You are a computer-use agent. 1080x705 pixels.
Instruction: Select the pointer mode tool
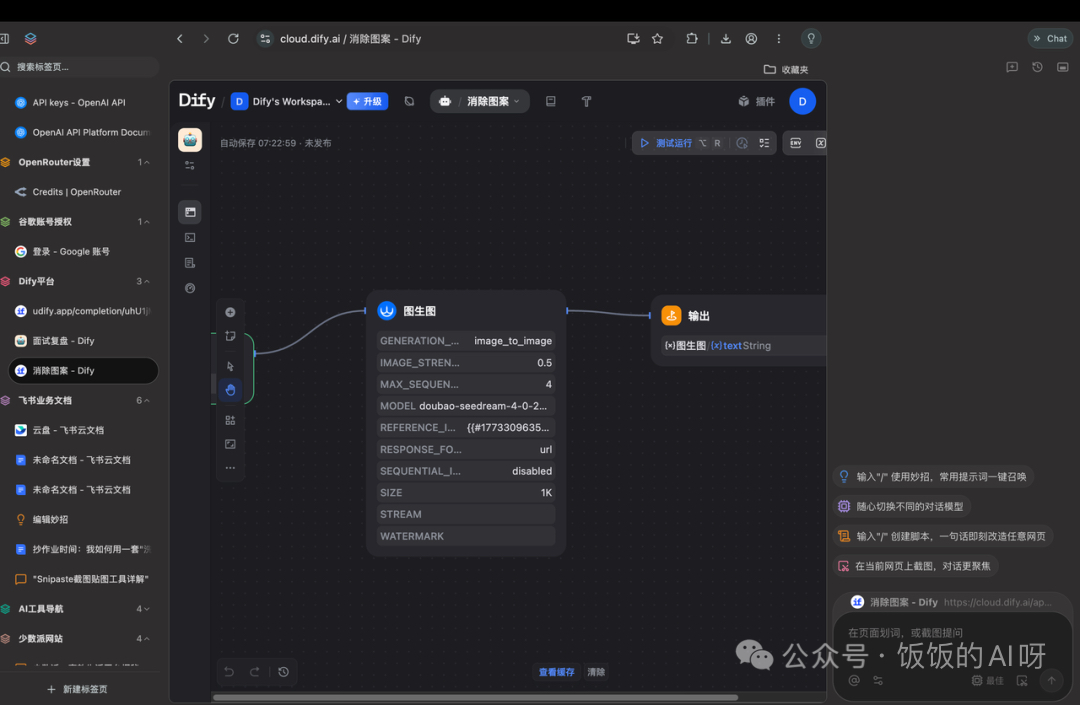tap(230, 366)
